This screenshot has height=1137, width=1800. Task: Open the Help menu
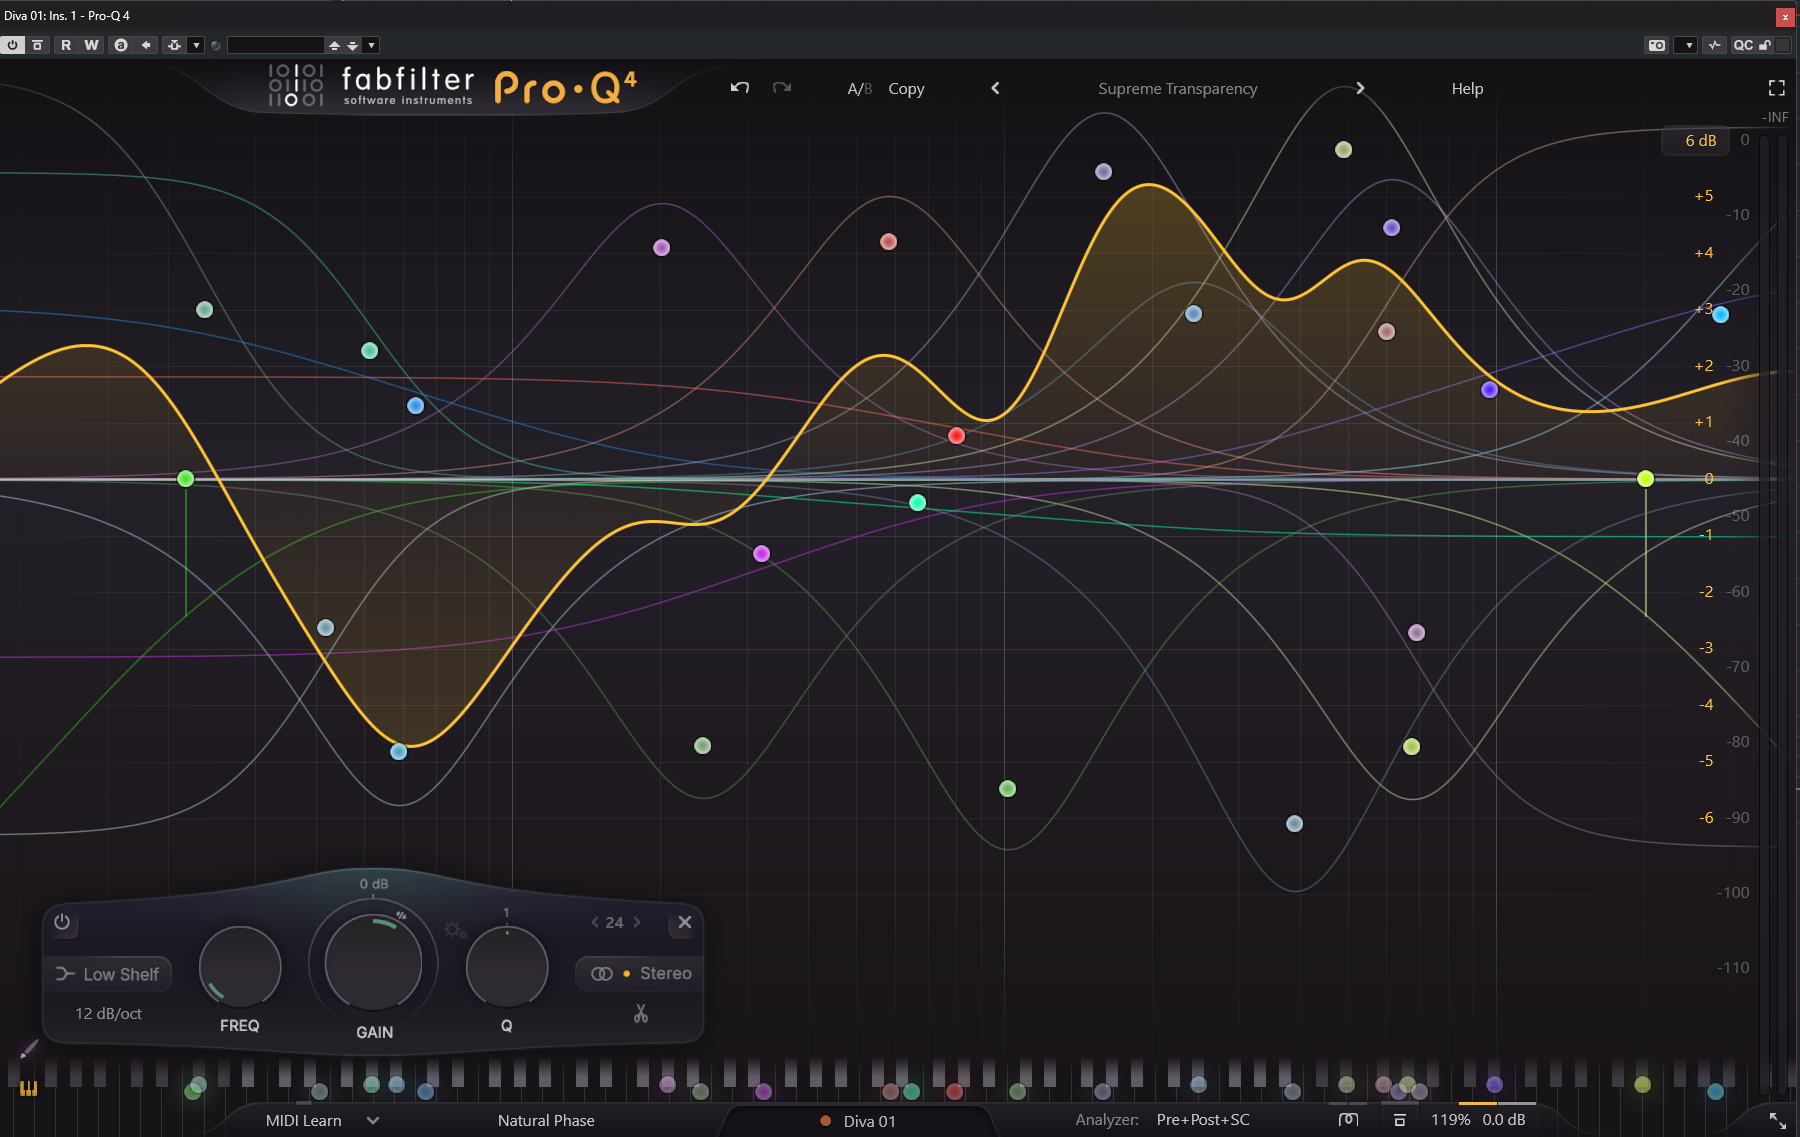point(1467,89)
